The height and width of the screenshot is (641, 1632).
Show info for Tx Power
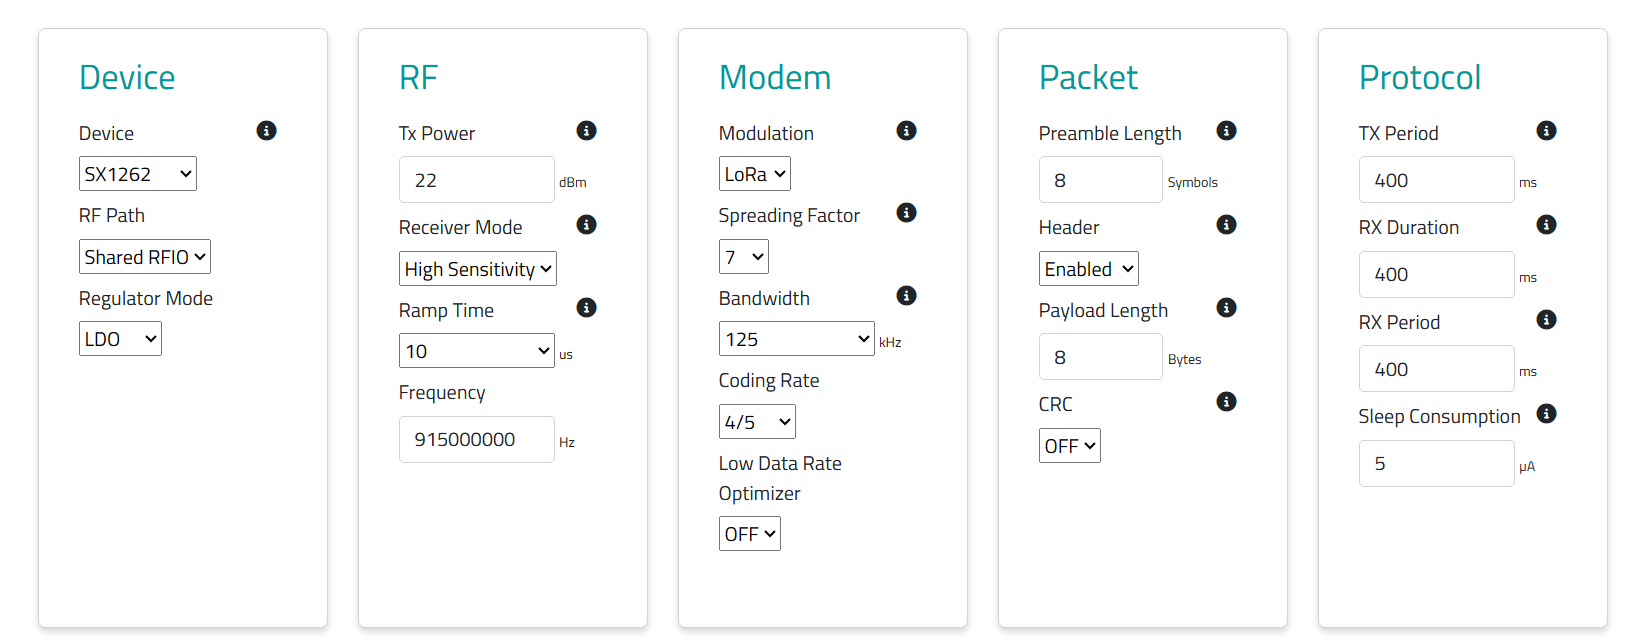[586, 131]
